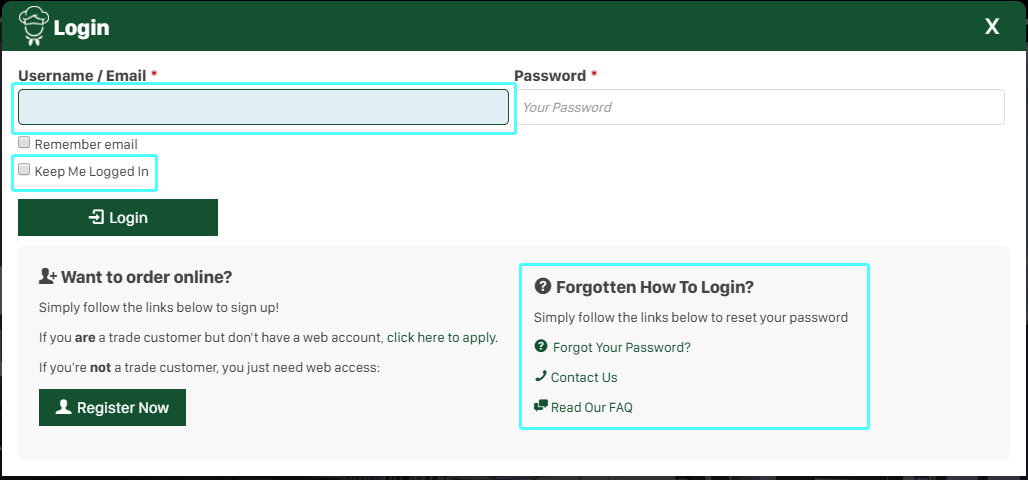Screen dimensions: 1028x480
Task: Go to the Read Our FAQ link
Action: (x=591, y=408)
